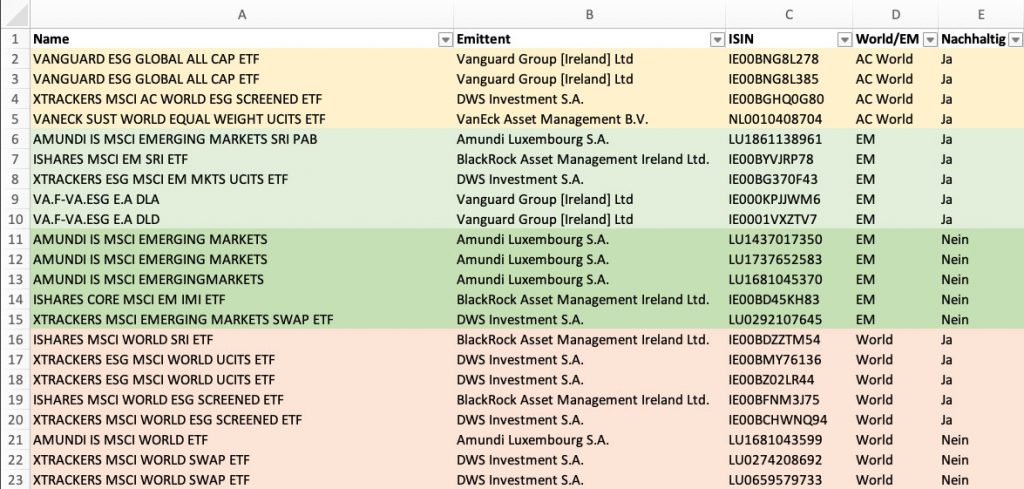Screen dimensions: 1024x489
Task: Select row 23 header
Action: 15,480
